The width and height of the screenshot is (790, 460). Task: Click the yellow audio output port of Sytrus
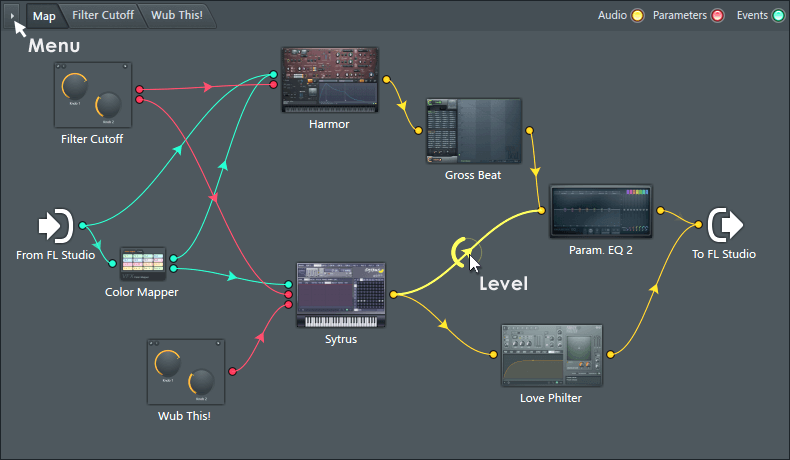coord(394,295)
